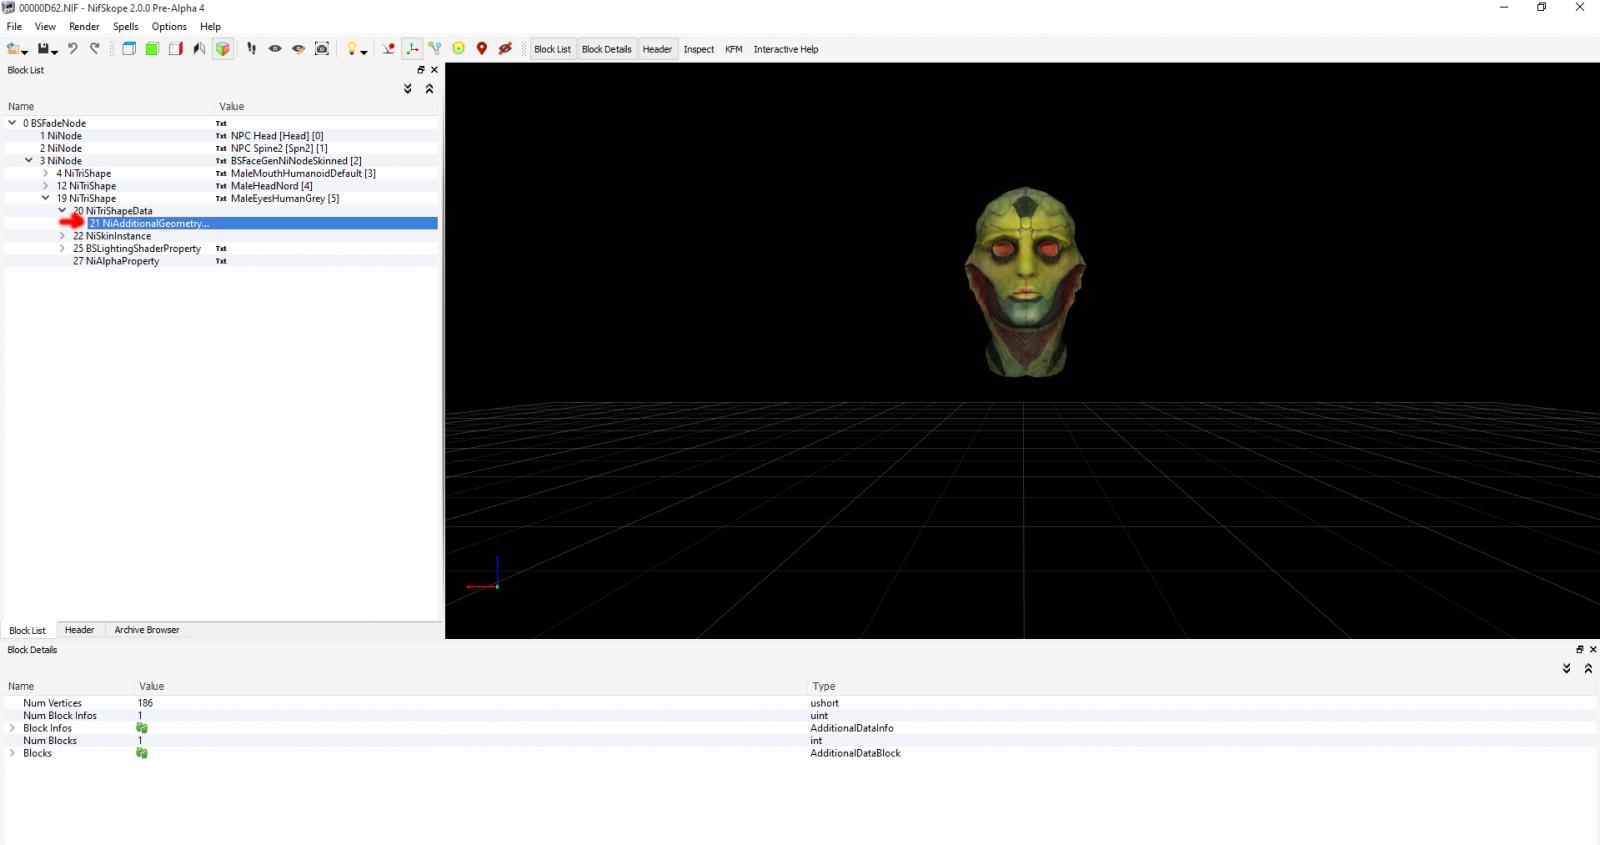Image resolution: width=1600 pixels, height=845 pixels.
Task: Toggle the light bulb lighting icon
Action: pos(352,49)
